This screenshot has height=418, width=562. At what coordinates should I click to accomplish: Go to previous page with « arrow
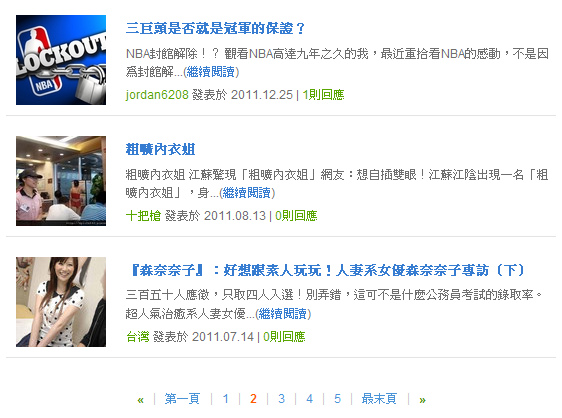coord(140,399)
